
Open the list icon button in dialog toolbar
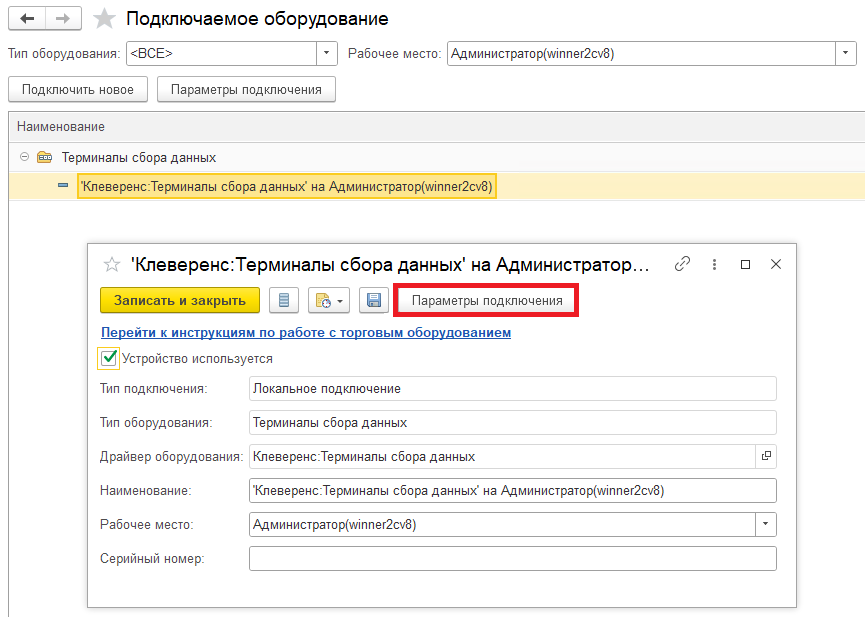[284, 300]
